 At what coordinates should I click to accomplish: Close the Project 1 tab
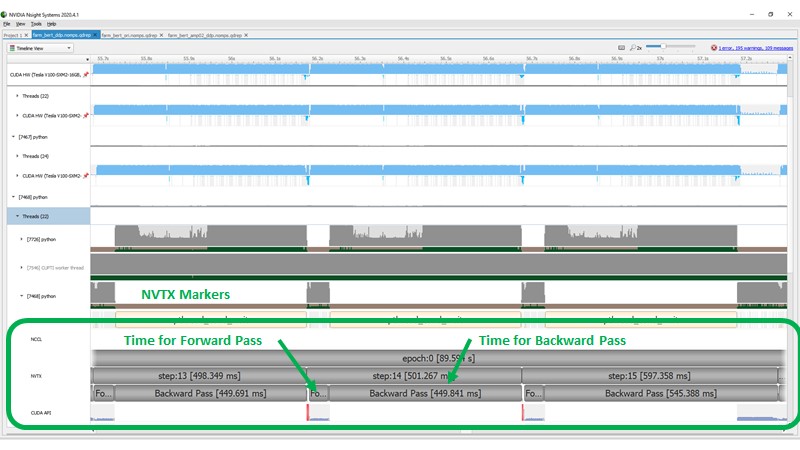(x=27, y=35)
